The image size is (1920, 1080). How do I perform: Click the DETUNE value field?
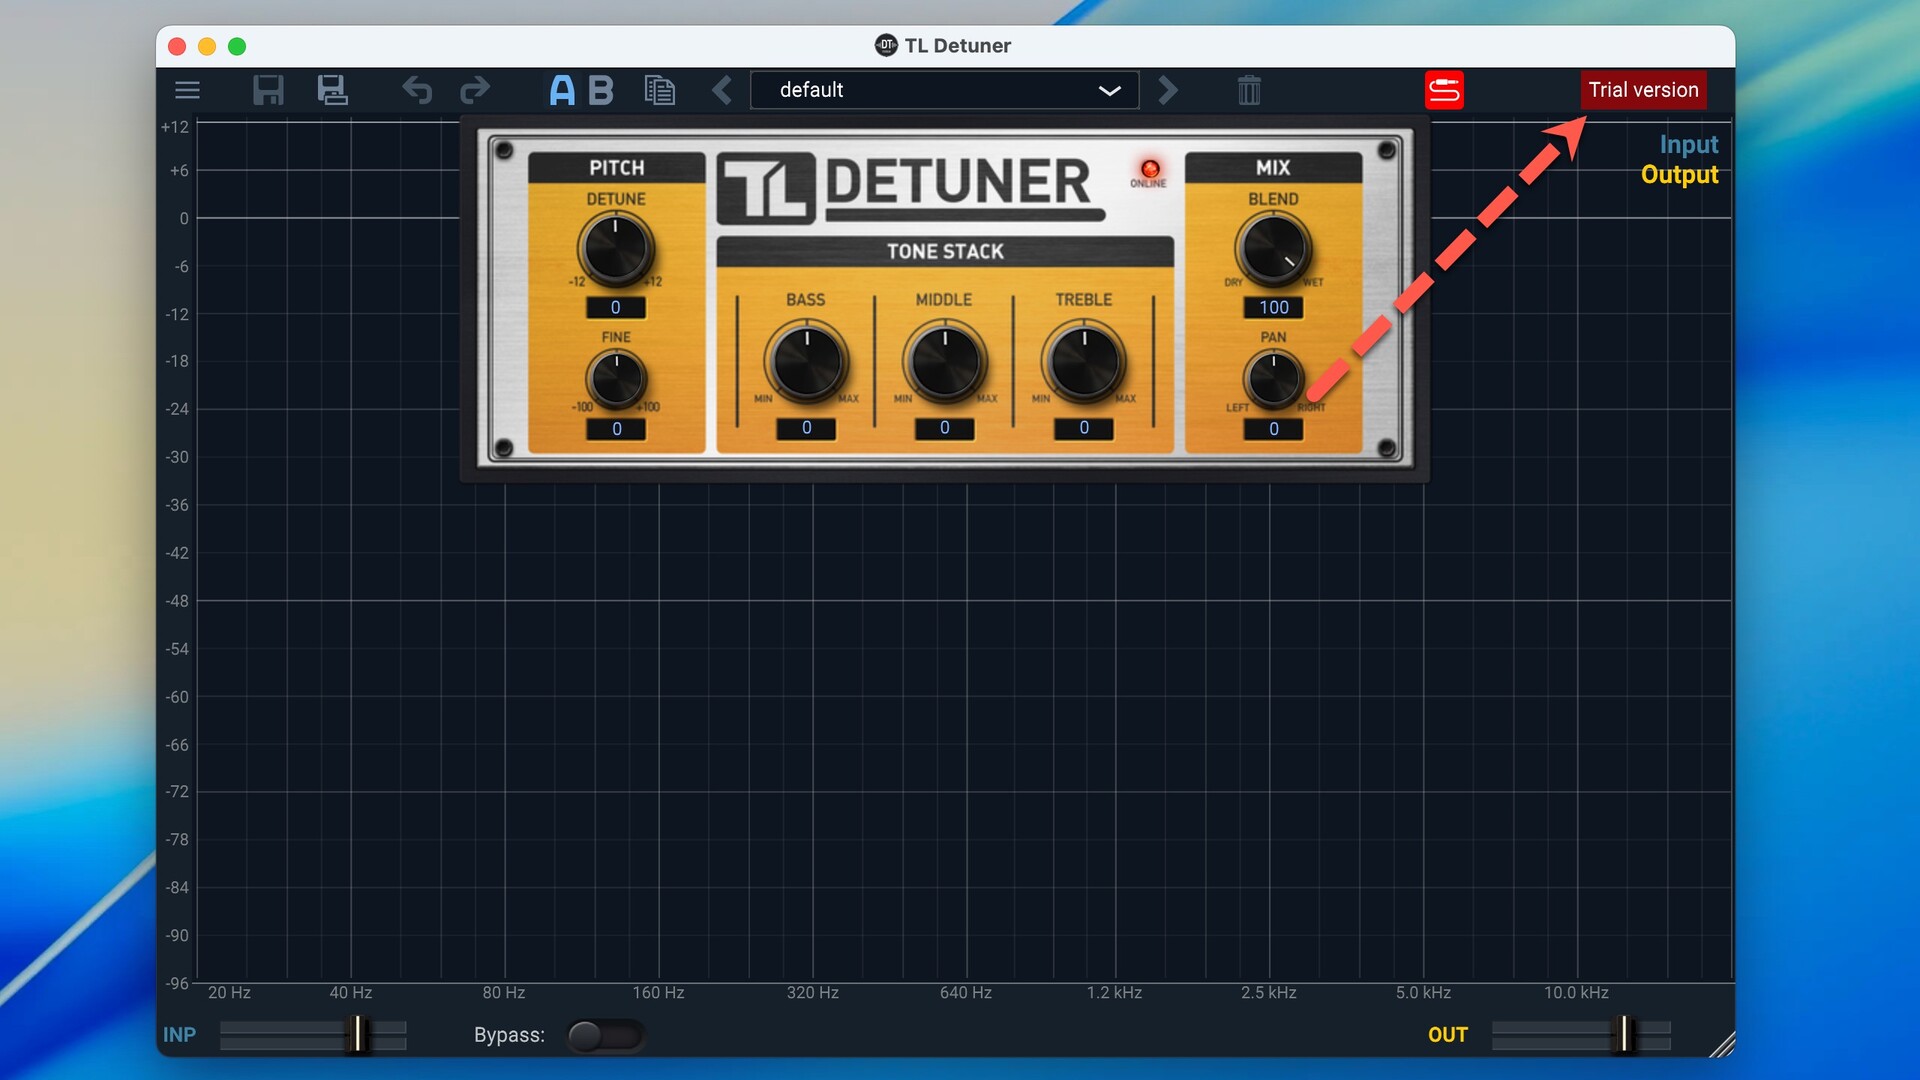click(x=616, y=308)
